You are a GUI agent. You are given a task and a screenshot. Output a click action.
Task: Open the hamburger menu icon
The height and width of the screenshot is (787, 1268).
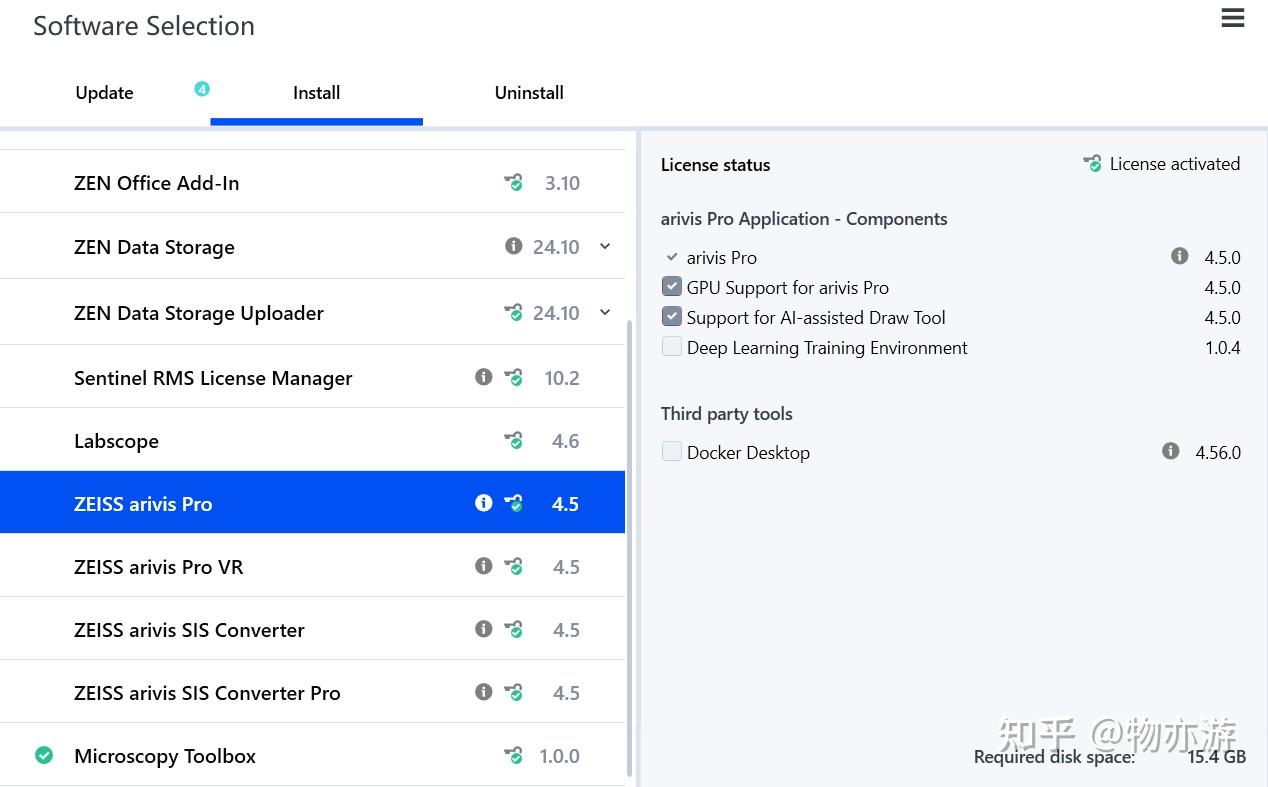1233,18
